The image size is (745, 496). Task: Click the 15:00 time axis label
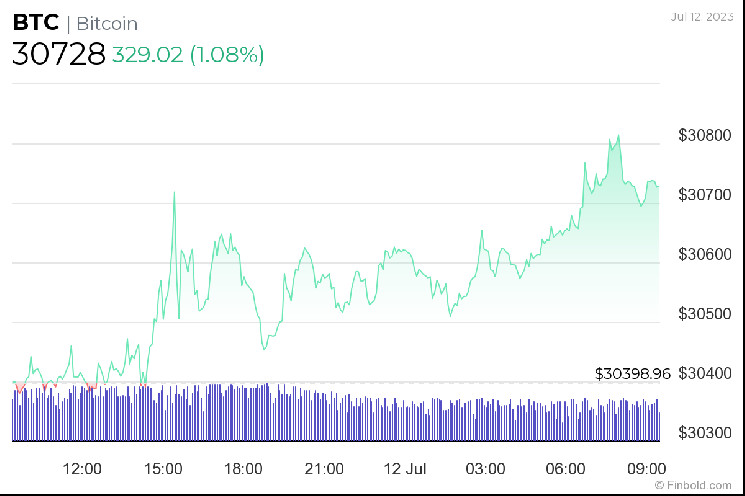[163, 468]
